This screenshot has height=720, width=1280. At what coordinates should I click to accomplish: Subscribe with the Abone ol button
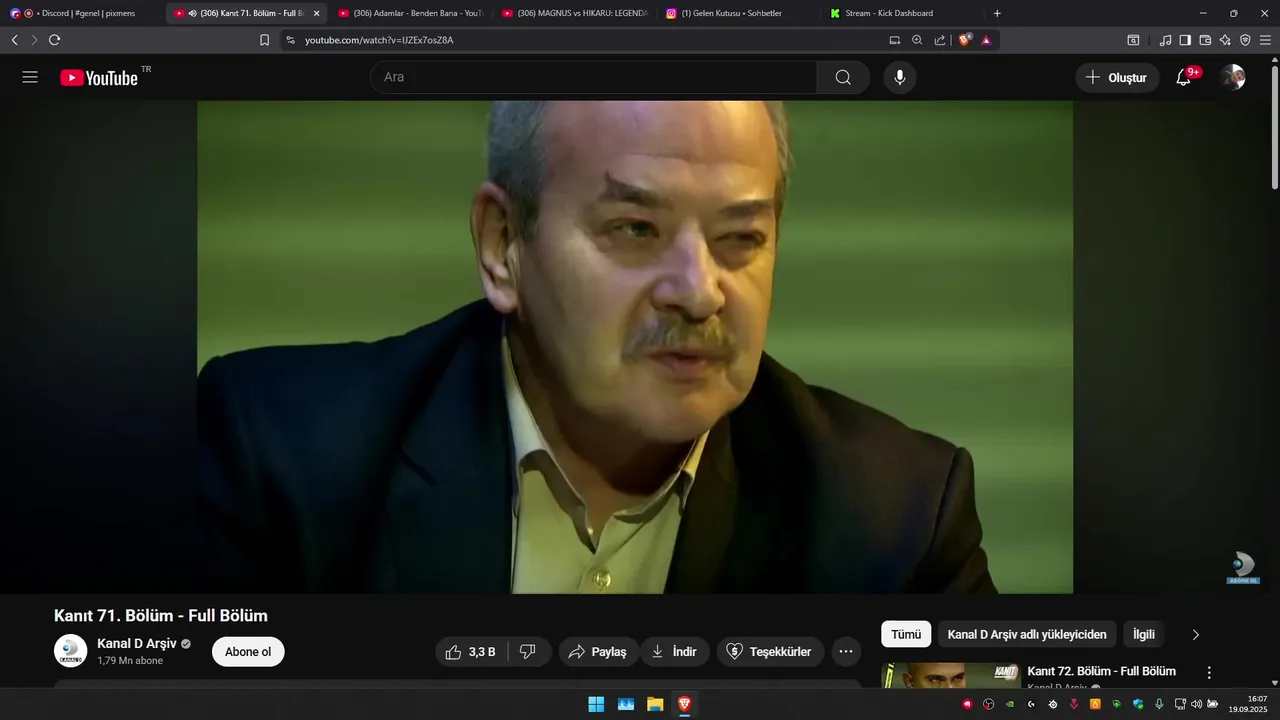pyautogui.click(x=248, y=652)
